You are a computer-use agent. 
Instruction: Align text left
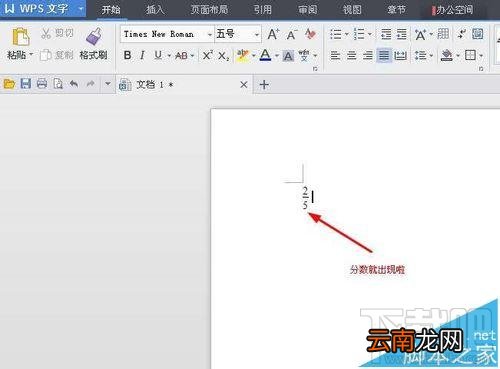(335, 55)
